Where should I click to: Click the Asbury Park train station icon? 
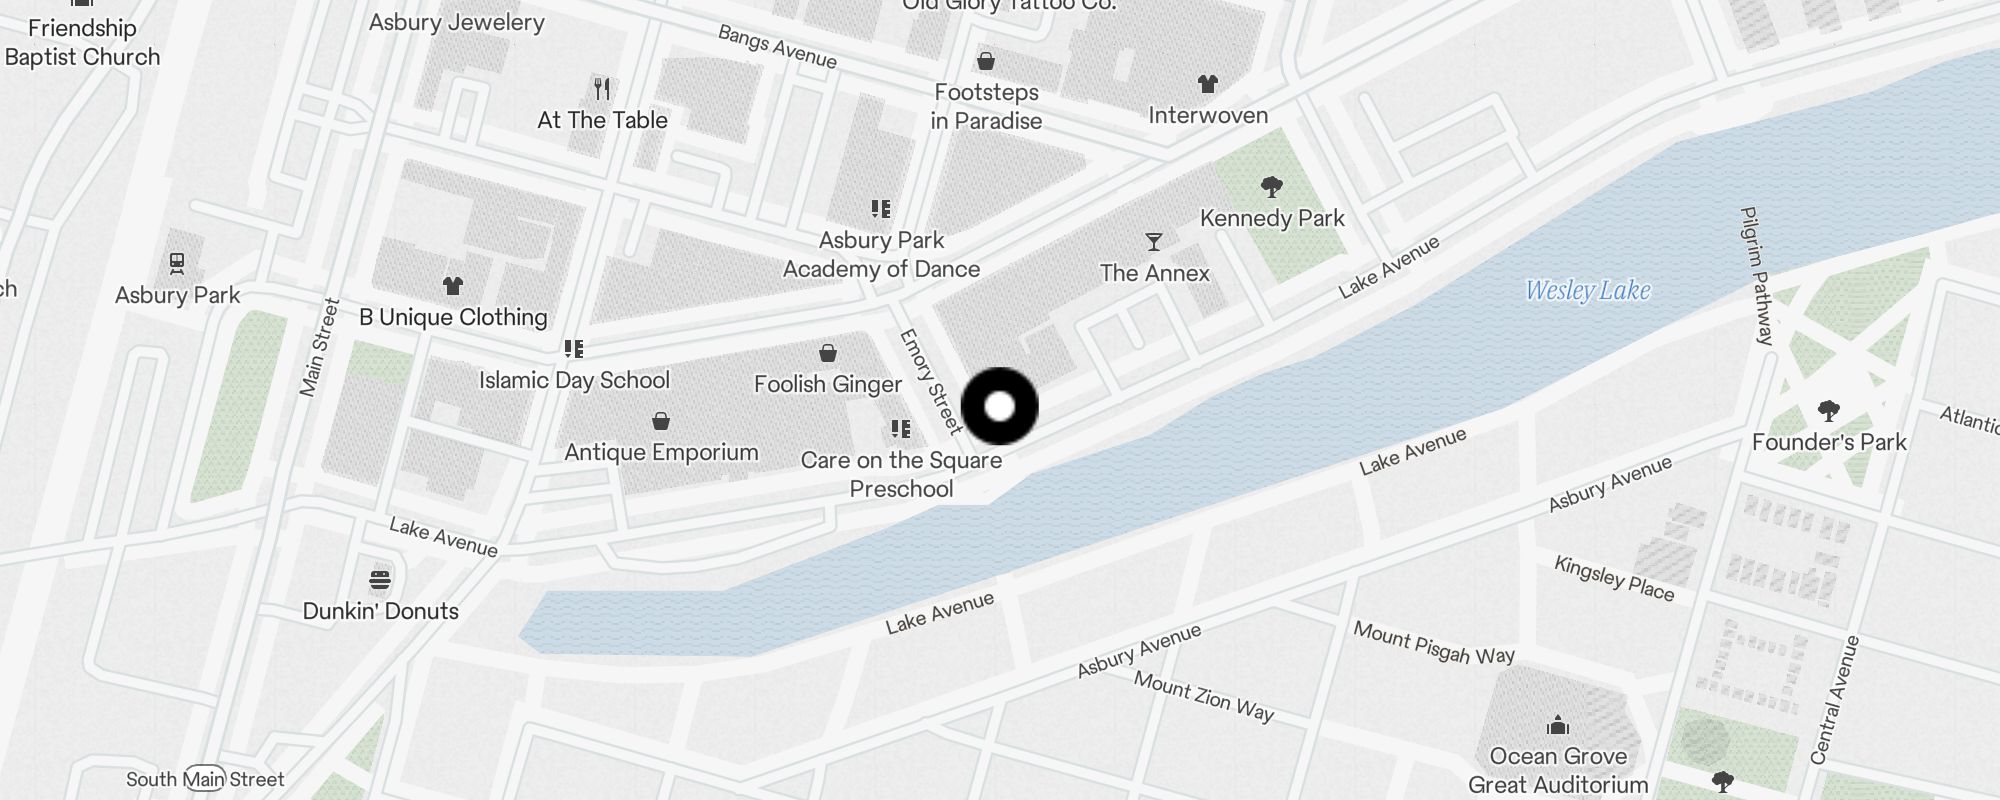(177, 264)
